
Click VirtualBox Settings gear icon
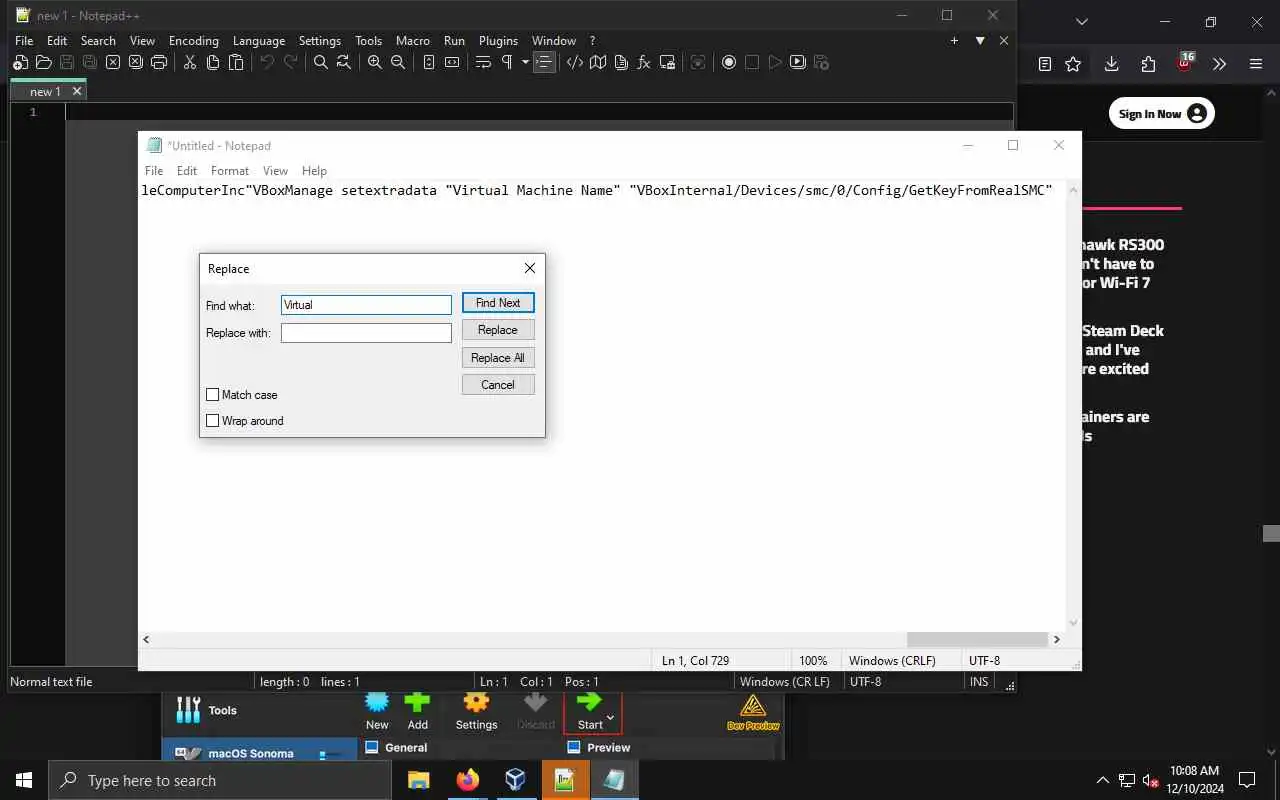pos(476,711)
